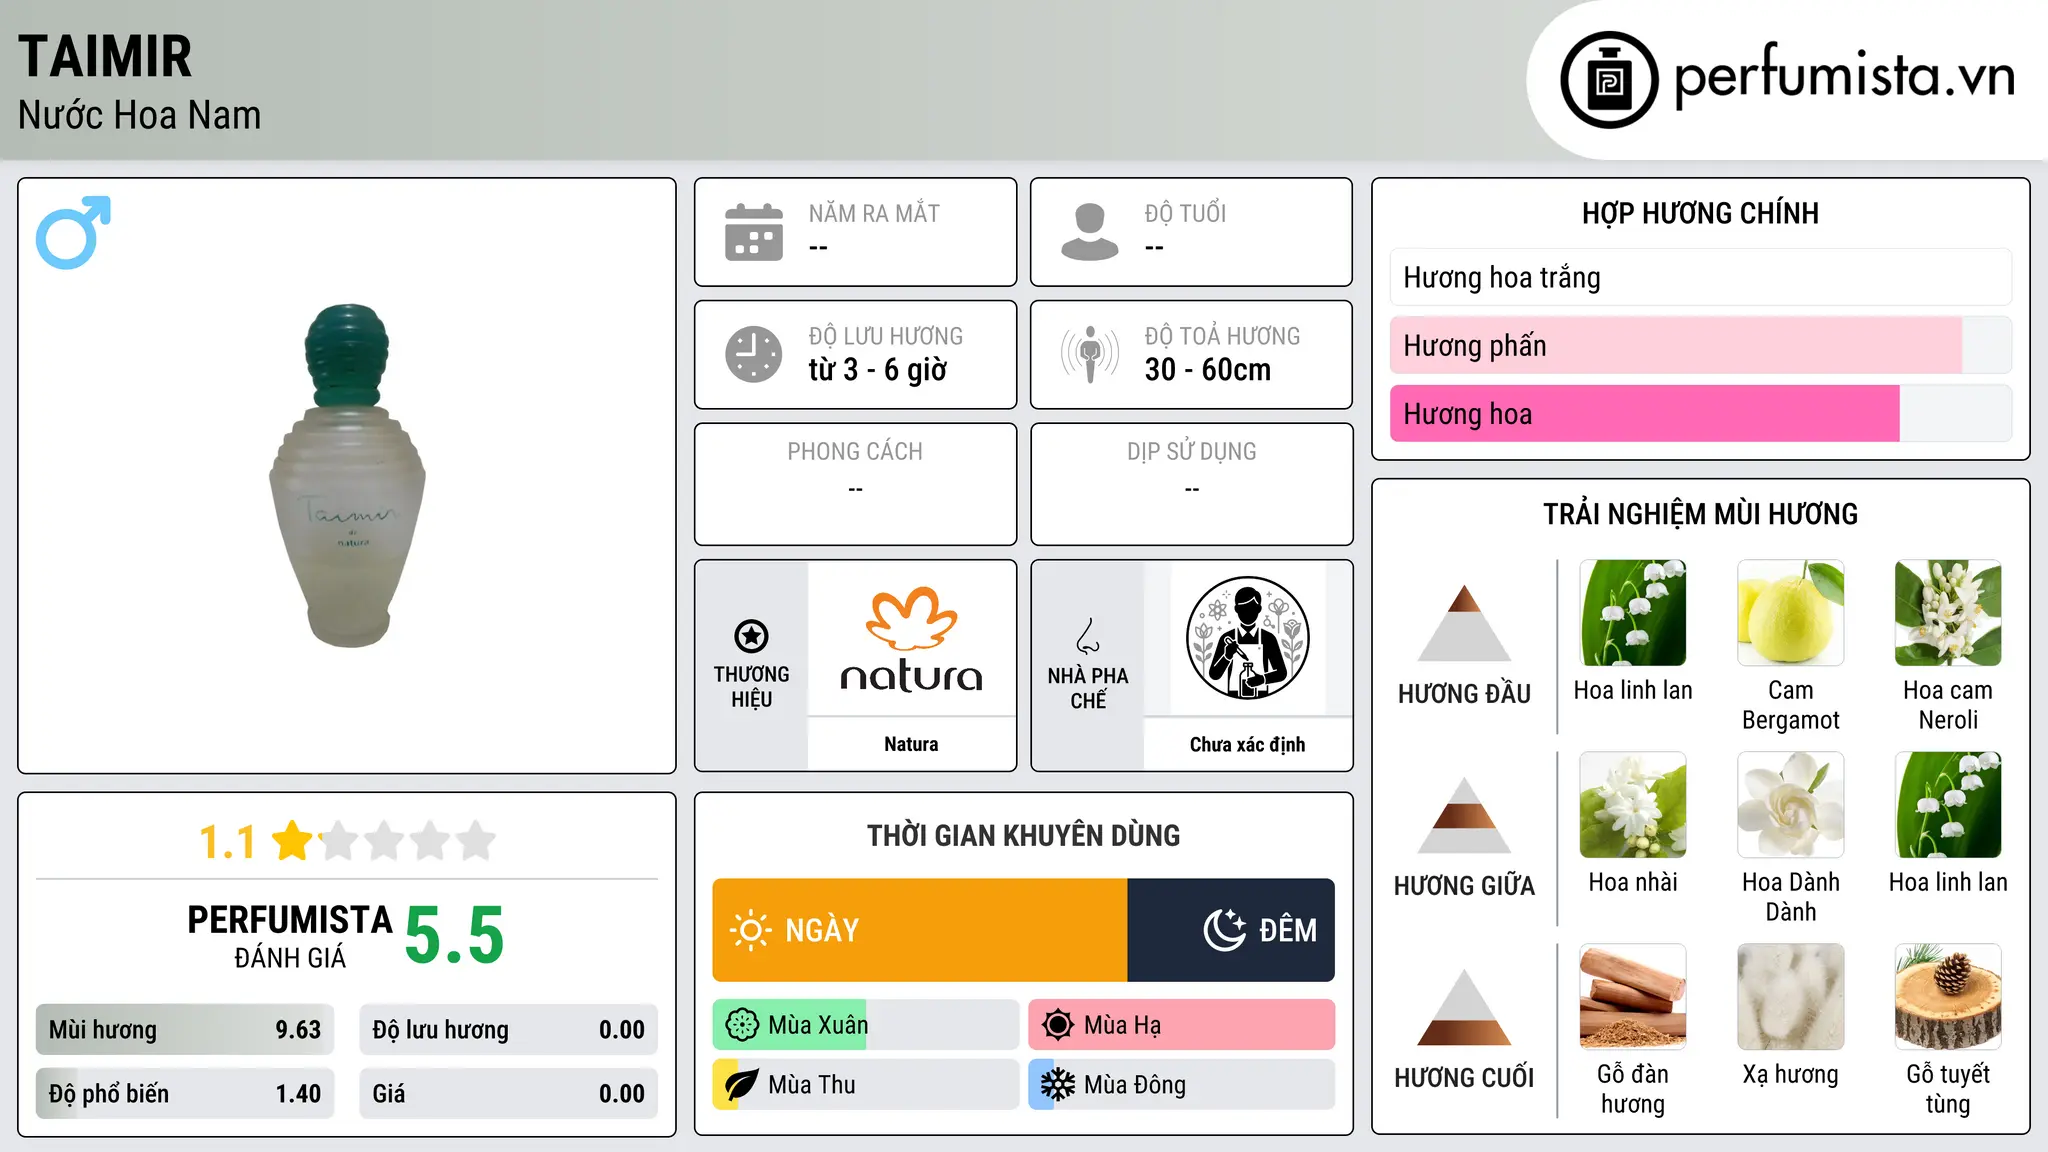
Task: Click the clock icon for longevity
Action: (x=754, y=354)
